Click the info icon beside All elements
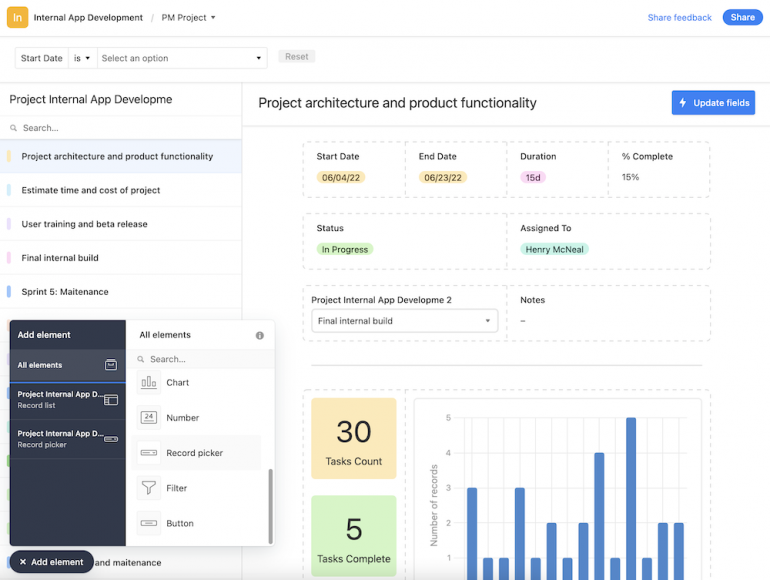Screen dimensions: 770x580 point(260,336)
